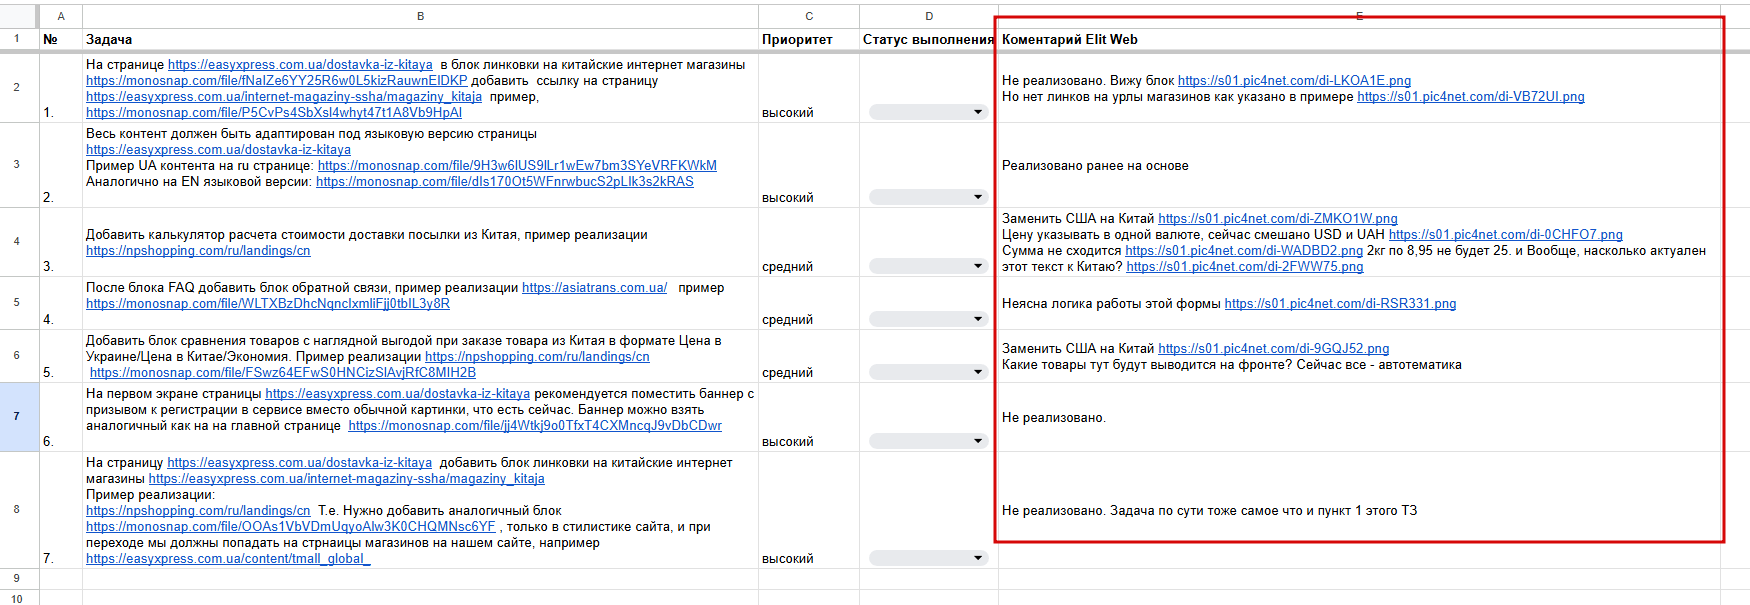Open status dropdown for task 4

click(977, 319)
